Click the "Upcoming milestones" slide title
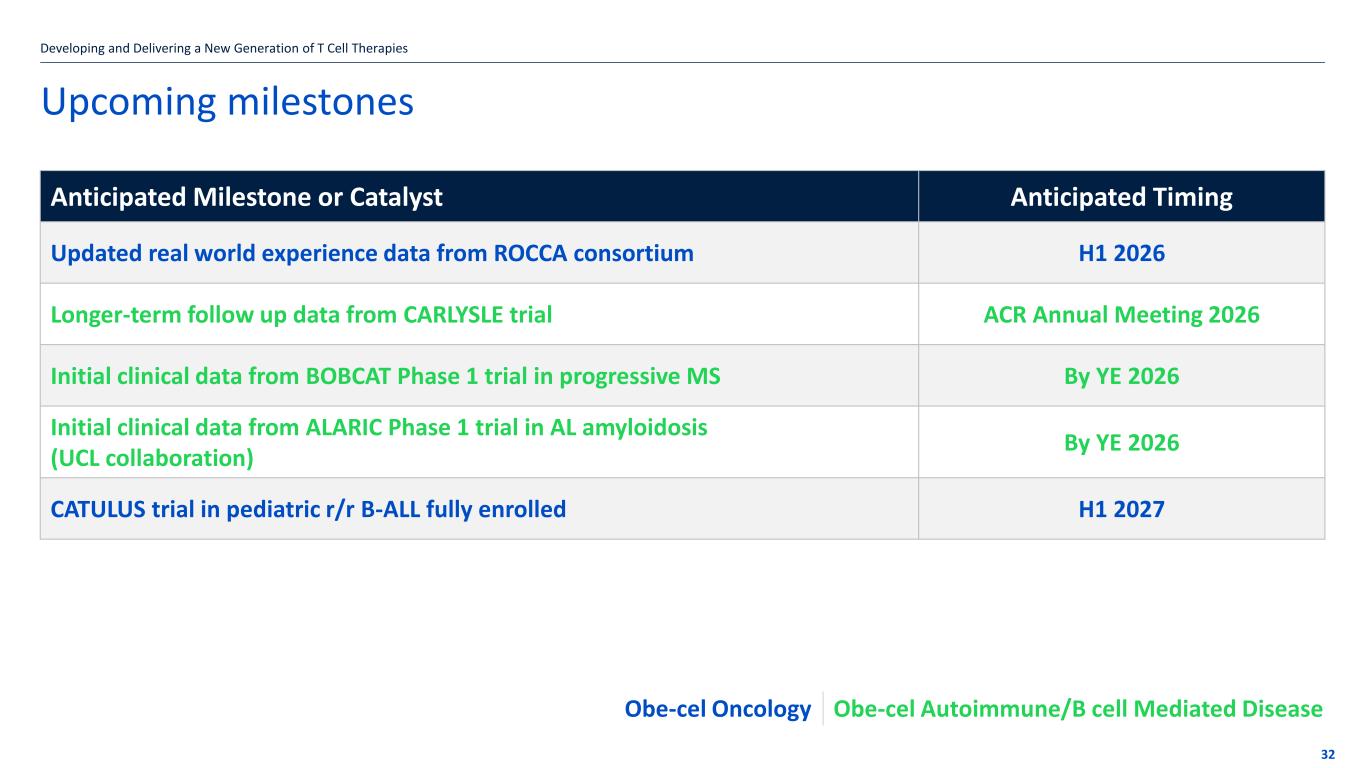 coord(227,102)
